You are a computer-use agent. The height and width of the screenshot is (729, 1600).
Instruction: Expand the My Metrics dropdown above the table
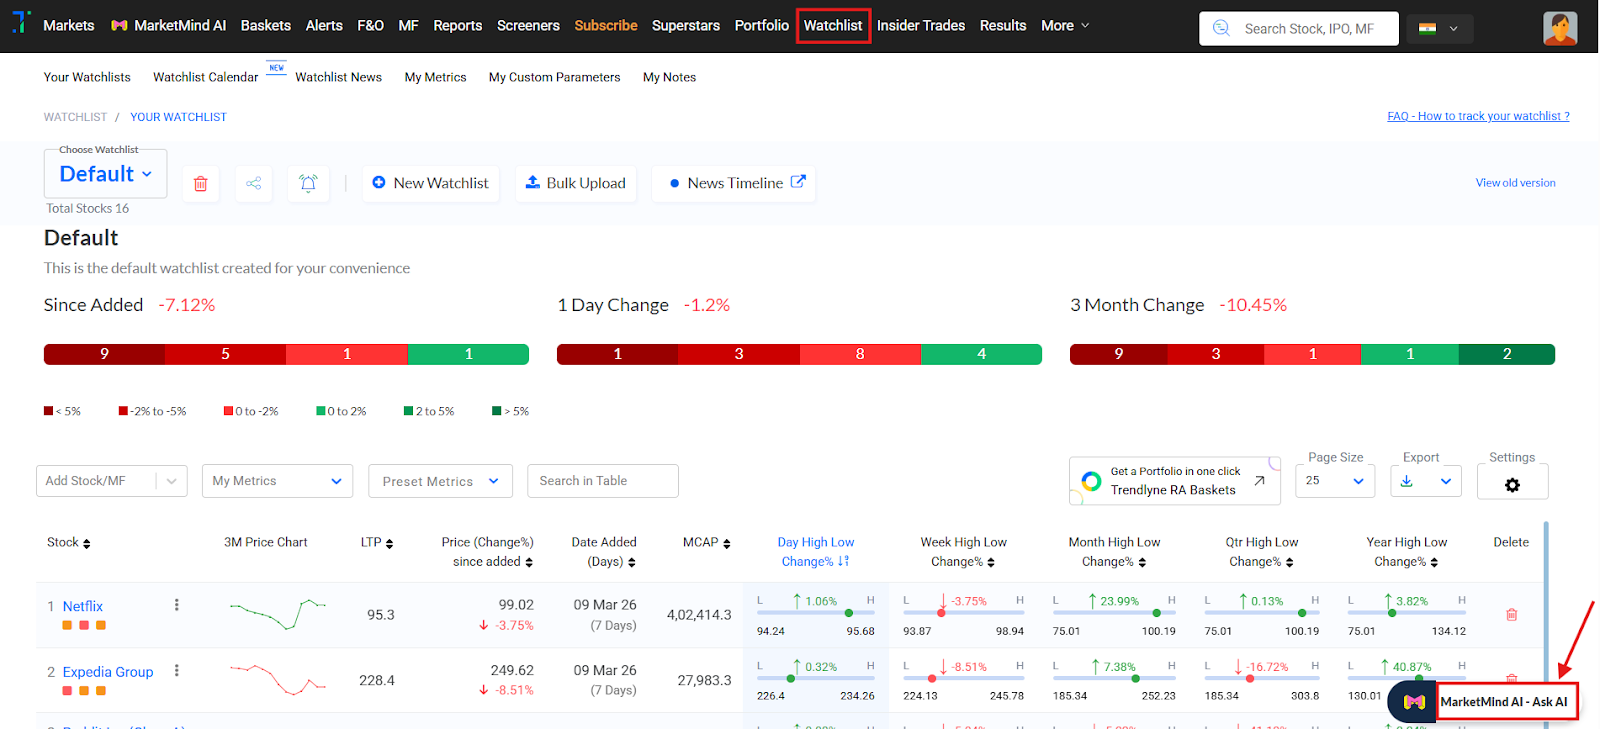pyautogui.click(x=277, y=481)
